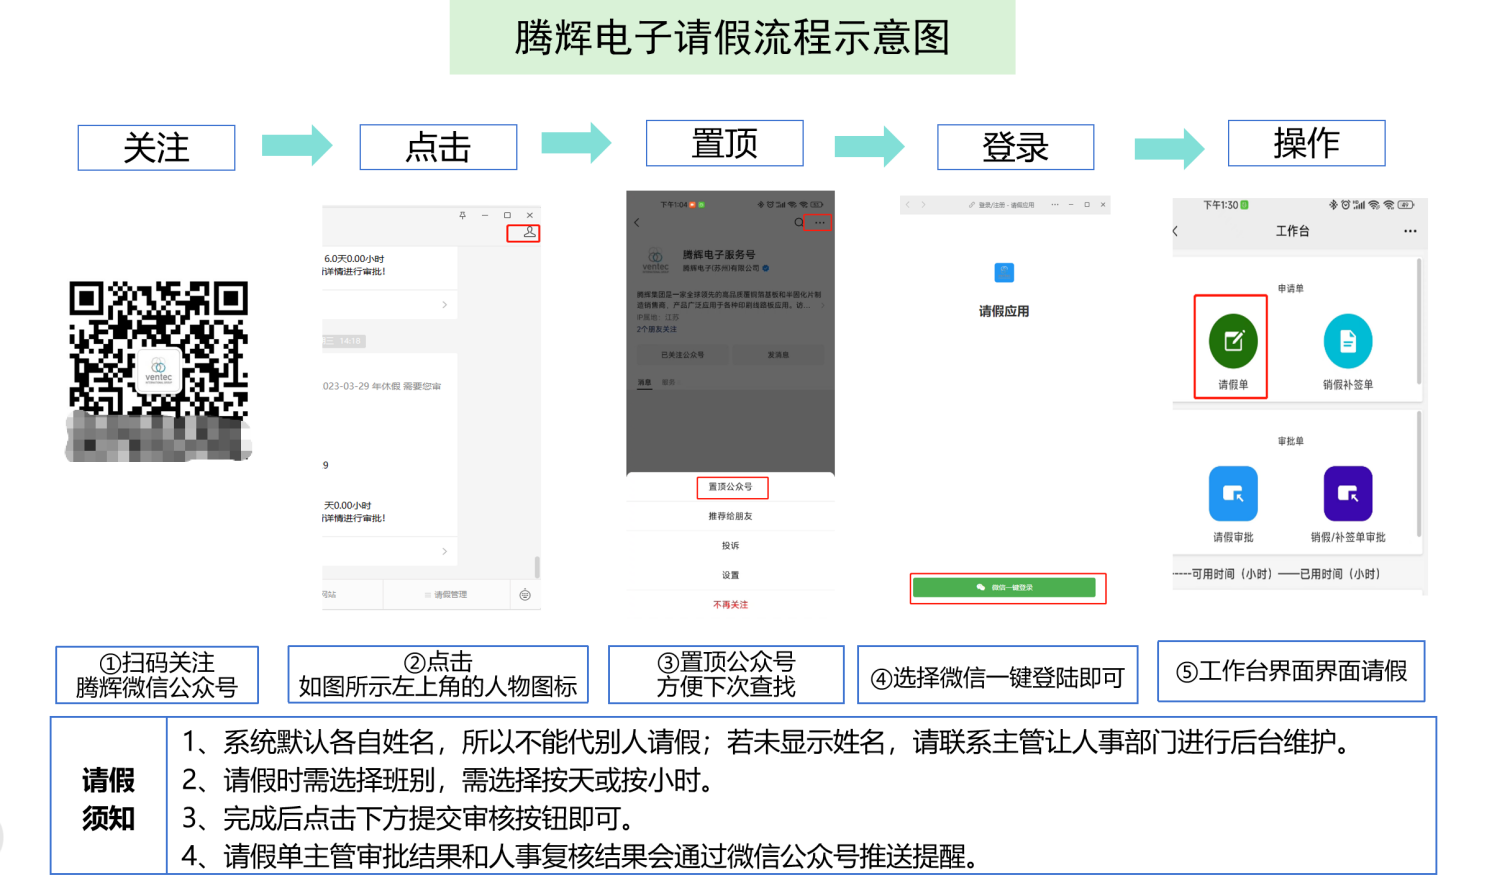Tap the three-dot menu on 腾辉电子服务号 page

(x=819, y=223)
